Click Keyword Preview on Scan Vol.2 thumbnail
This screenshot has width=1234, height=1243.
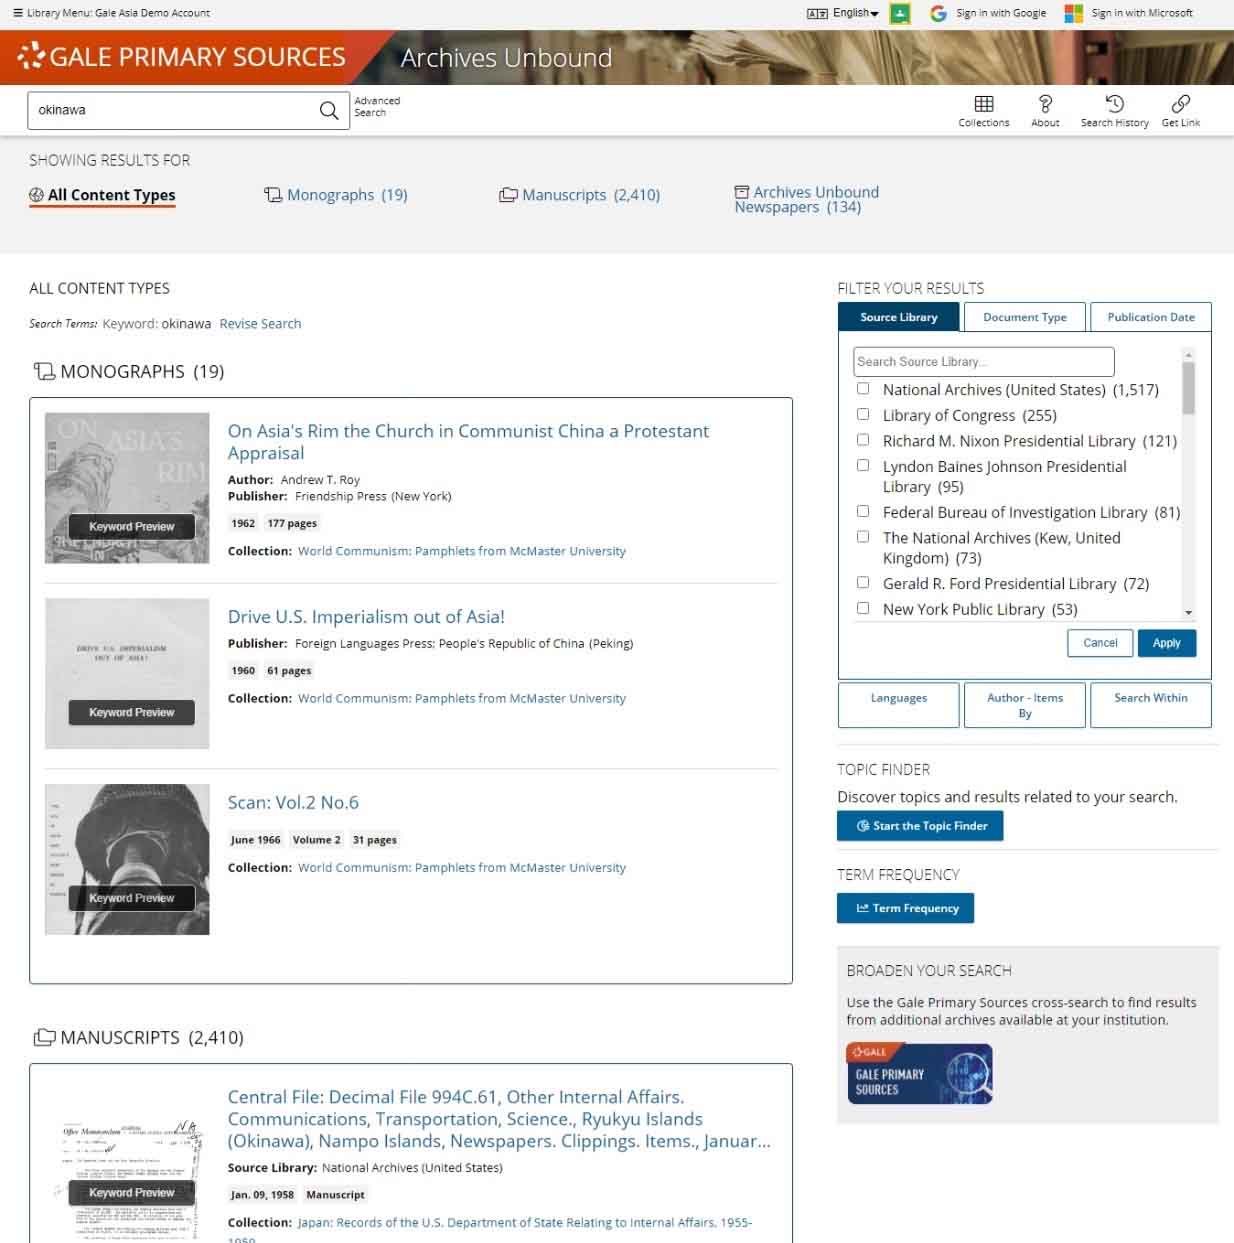[x=131, y=898]
